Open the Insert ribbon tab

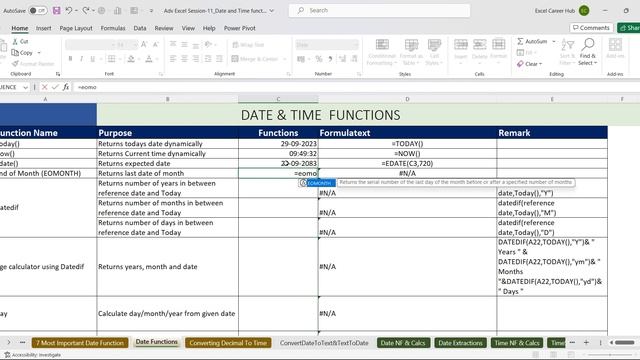43,28
